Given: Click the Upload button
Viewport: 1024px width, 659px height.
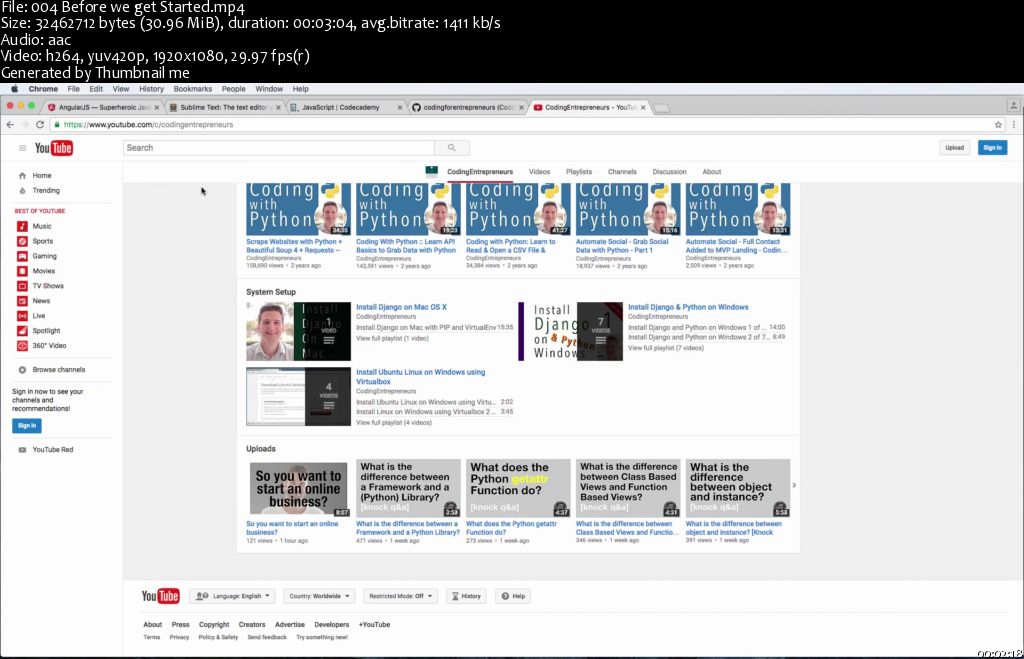Looking at the screenshot, I should pyautogui.click(x=954, y=148).
